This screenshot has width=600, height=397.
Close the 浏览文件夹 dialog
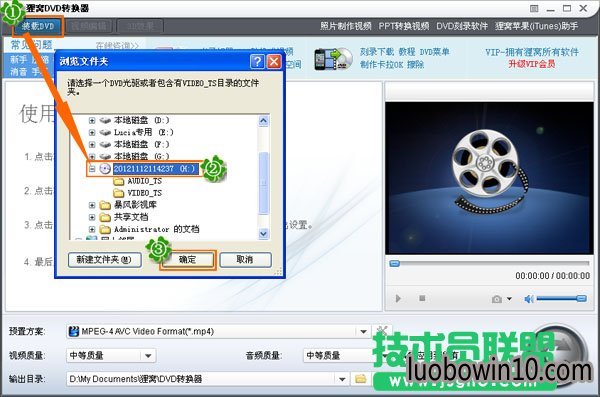point(274,61)
